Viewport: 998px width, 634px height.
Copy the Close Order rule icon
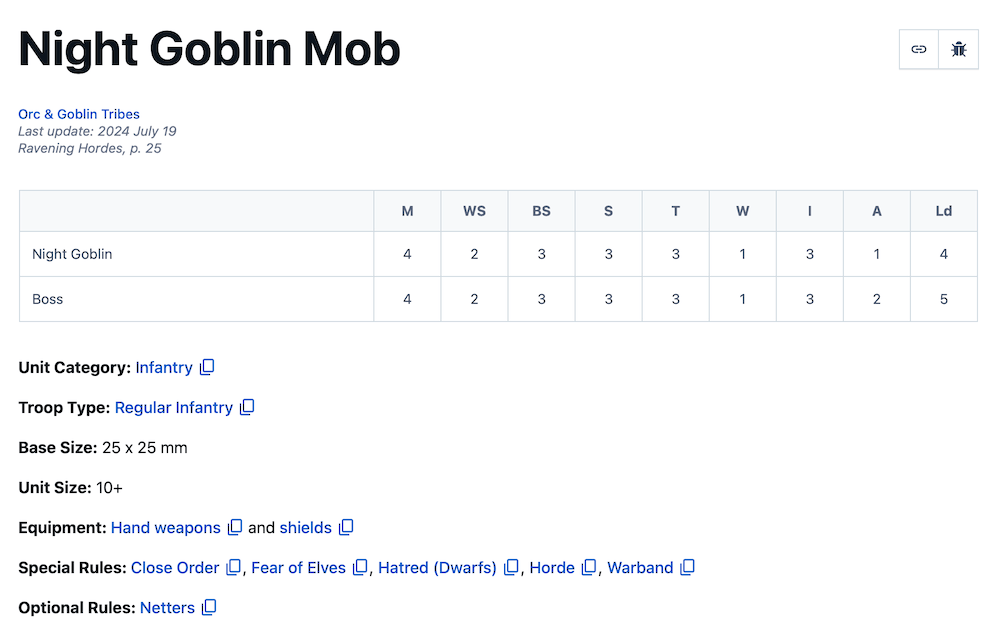point(233,568)
